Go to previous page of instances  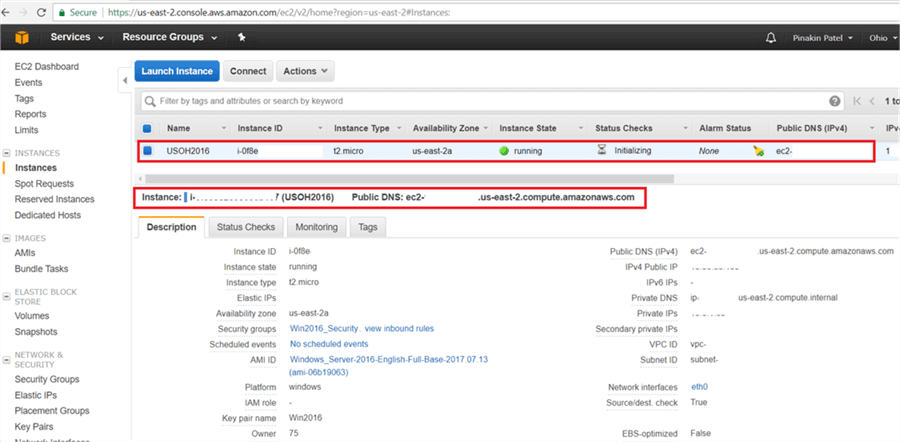pyautogui.click(x=872, y=101)
